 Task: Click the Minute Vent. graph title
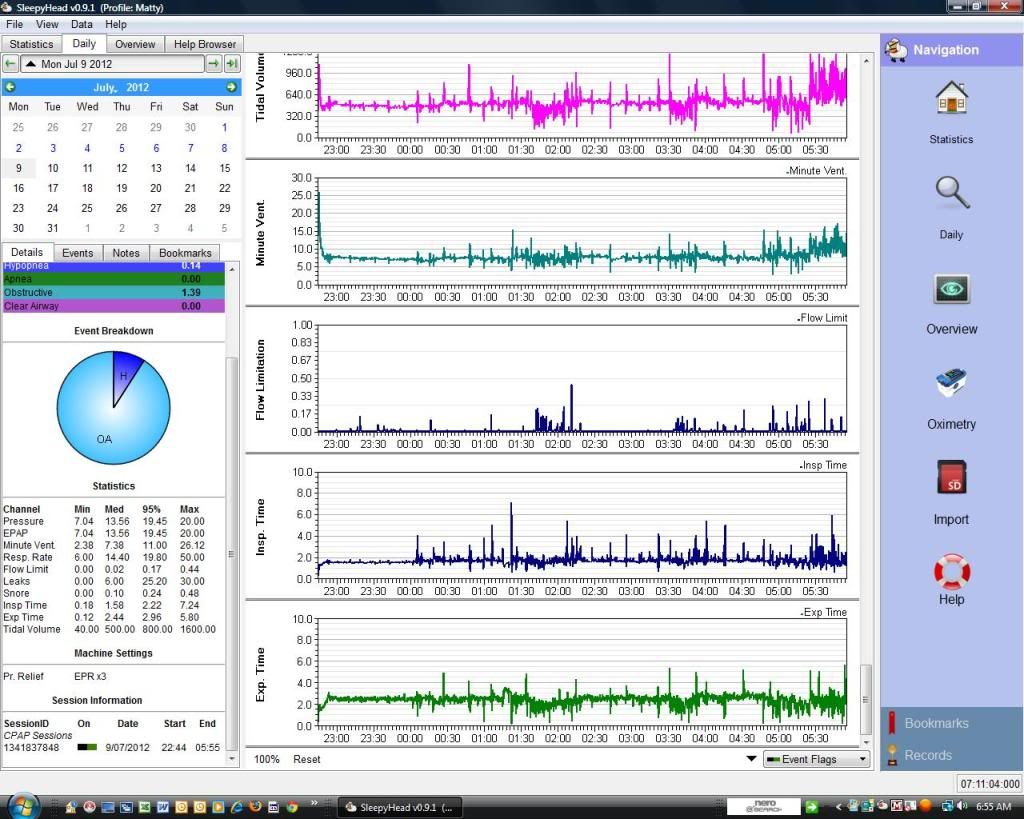pos(816,170)
